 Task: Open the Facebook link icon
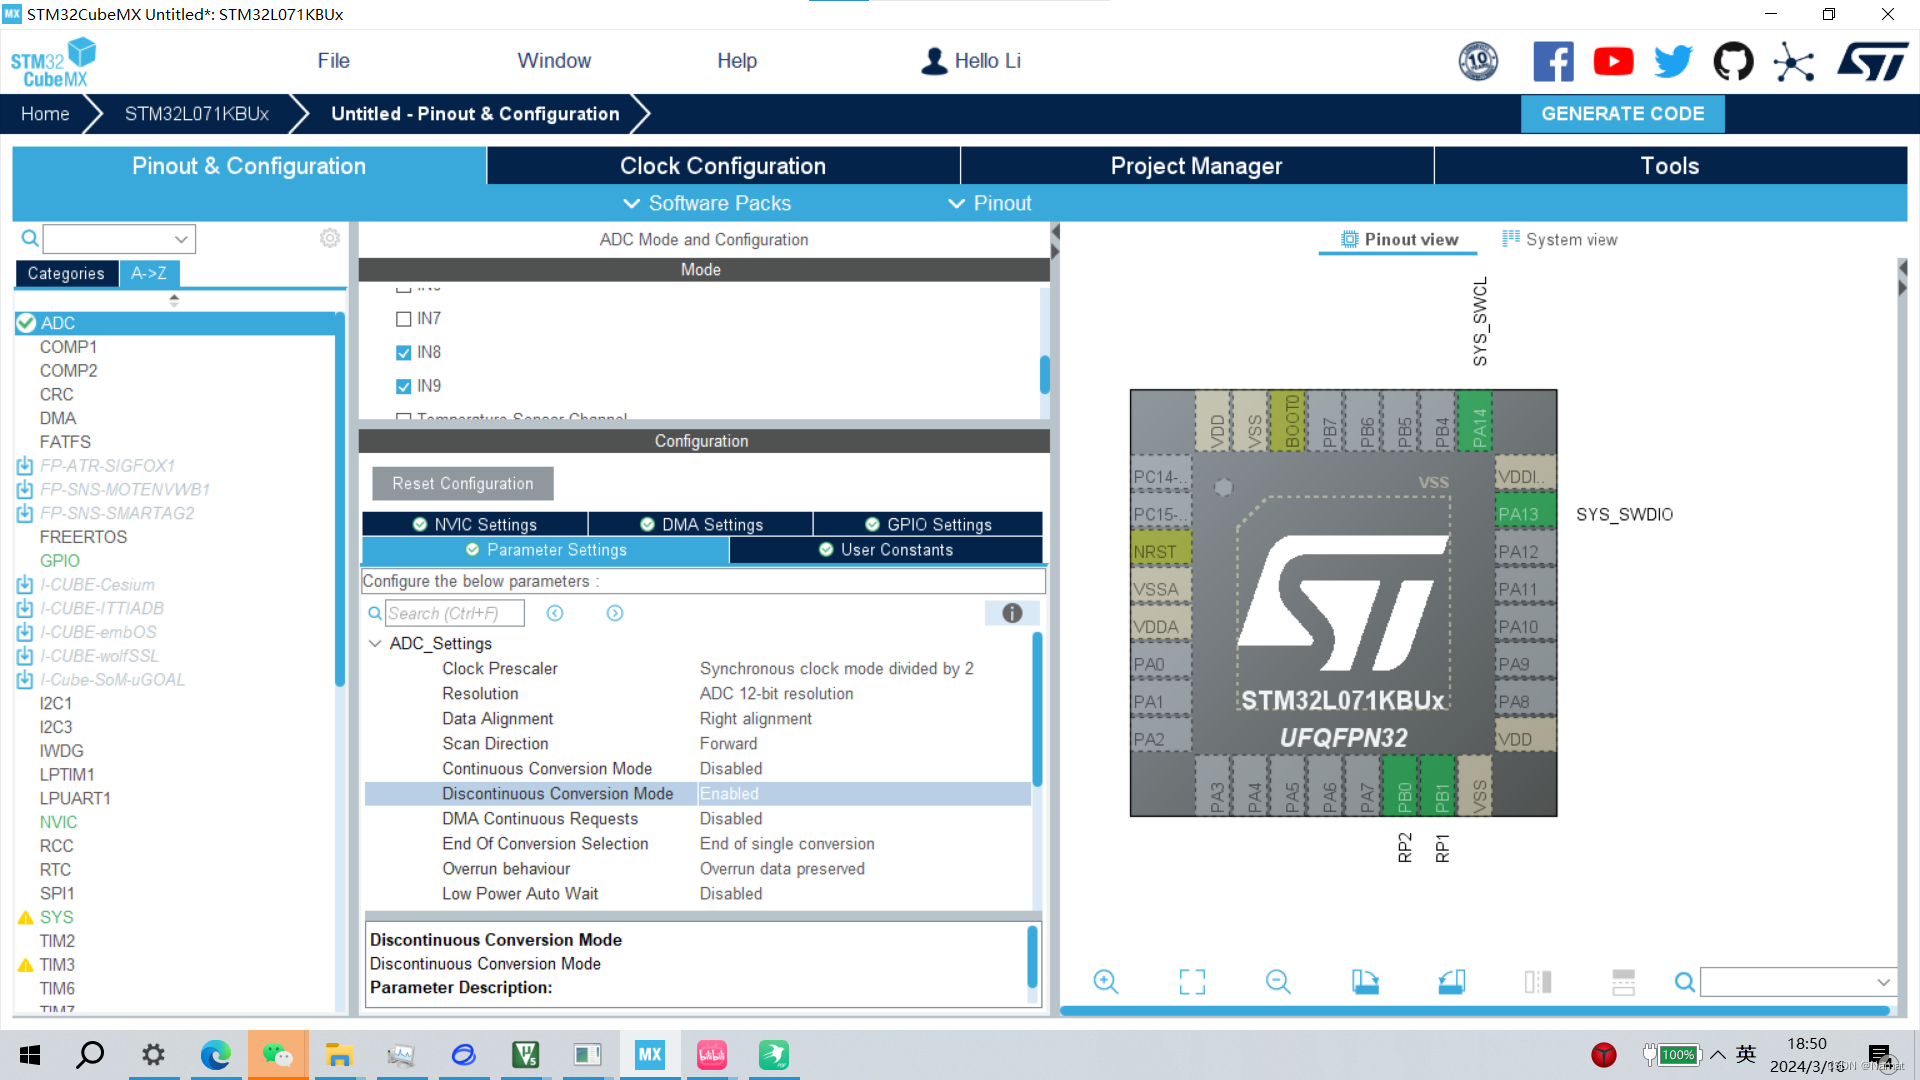(1553, 62)
